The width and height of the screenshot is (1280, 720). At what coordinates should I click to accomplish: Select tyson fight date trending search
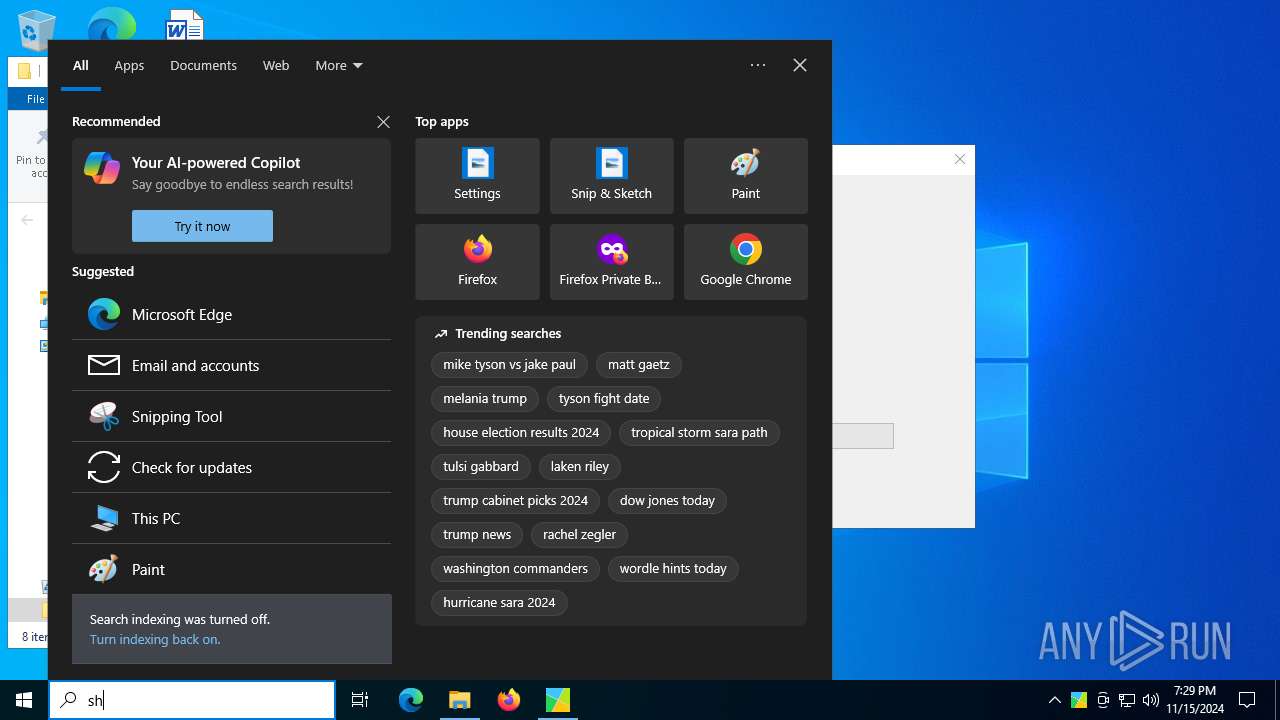click(x=604, y=399)
